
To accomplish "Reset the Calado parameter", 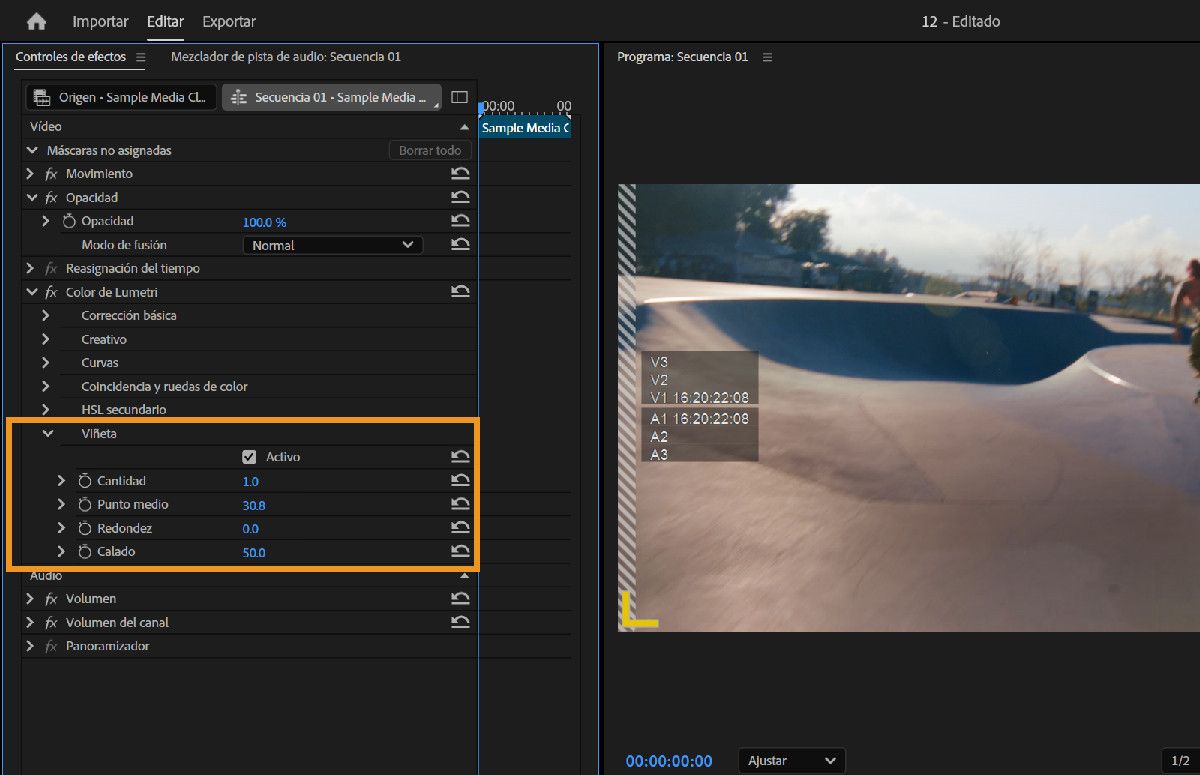I will (460, 552).
